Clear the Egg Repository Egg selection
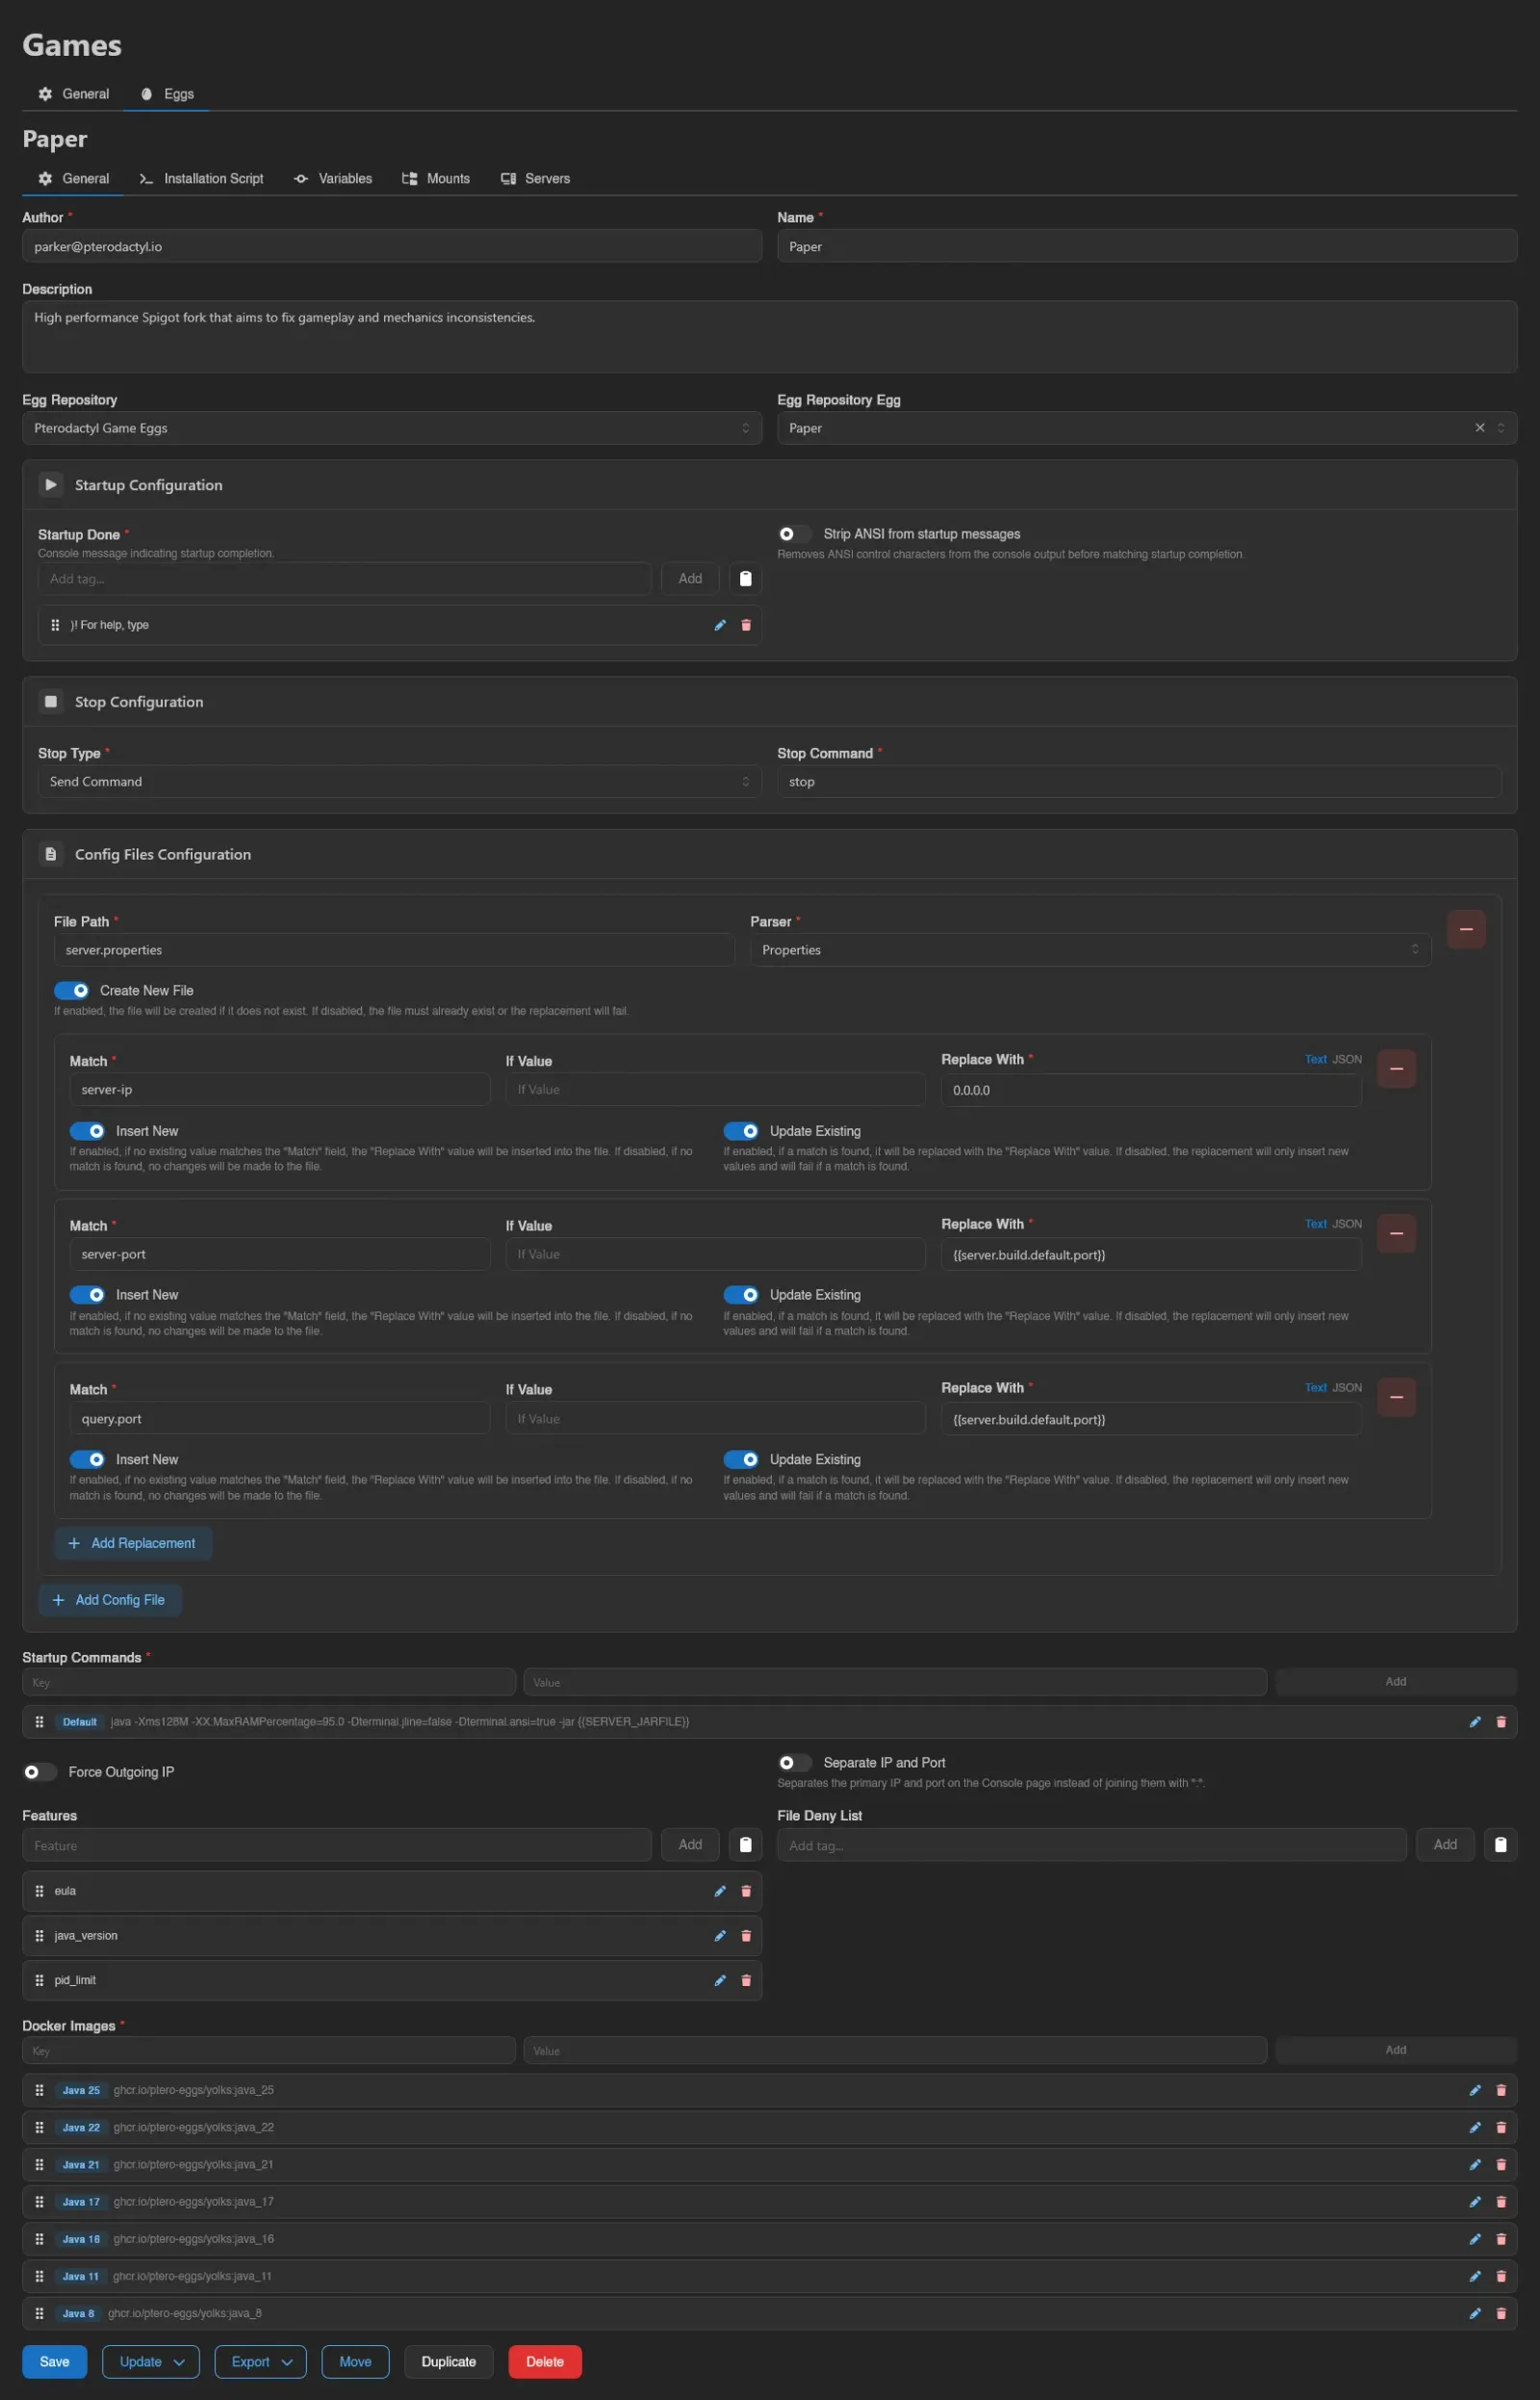 coord(1479,428)
